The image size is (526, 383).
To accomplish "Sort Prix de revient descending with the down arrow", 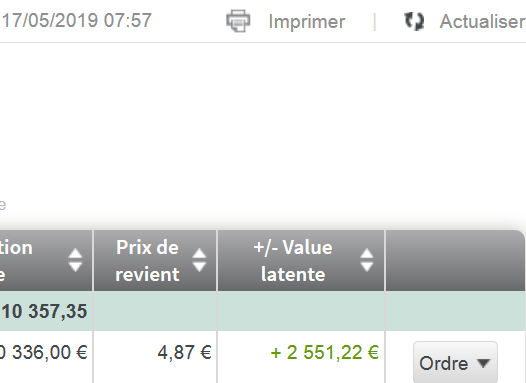I will 199,267.
